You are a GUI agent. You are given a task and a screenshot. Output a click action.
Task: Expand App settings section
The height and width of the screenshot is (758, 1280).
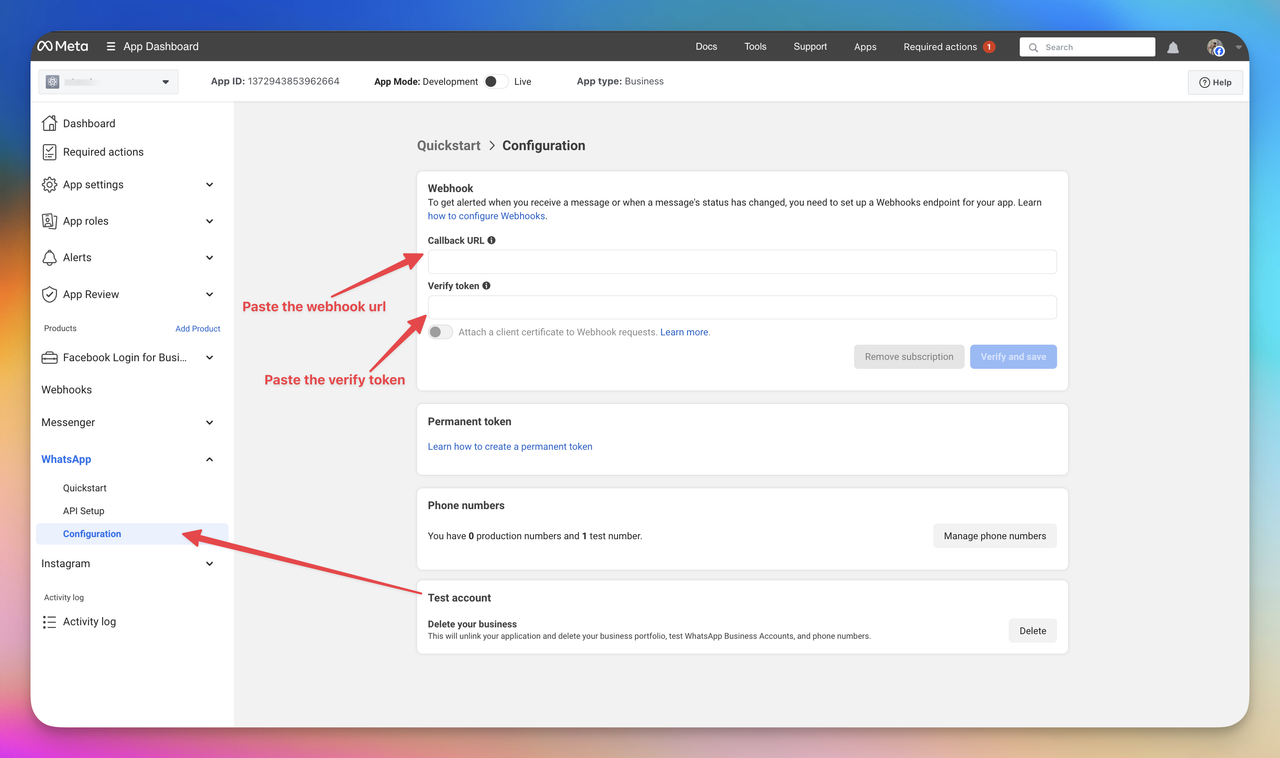[x=209, y=185]
